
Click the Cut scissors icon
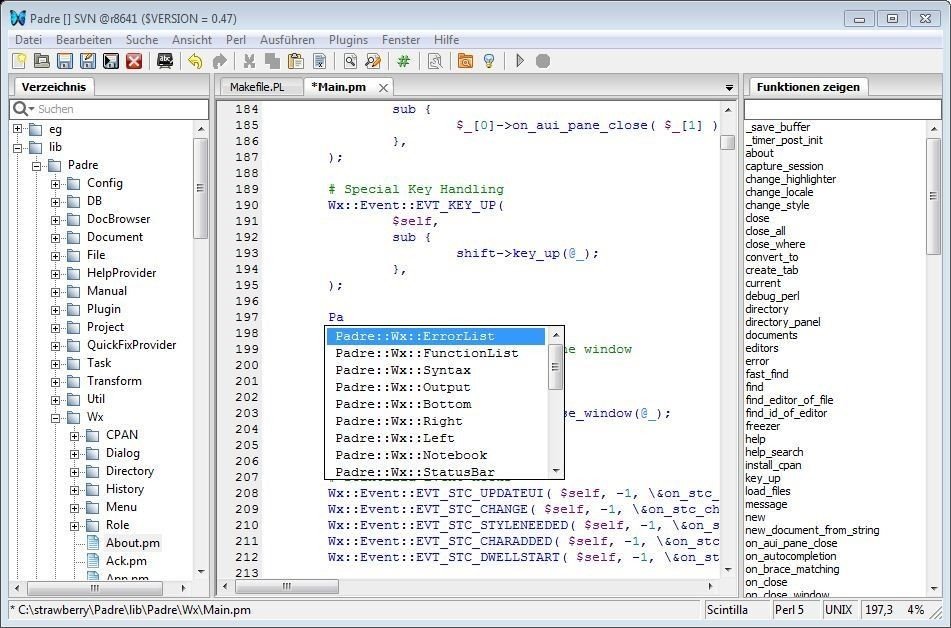point(249,61)
